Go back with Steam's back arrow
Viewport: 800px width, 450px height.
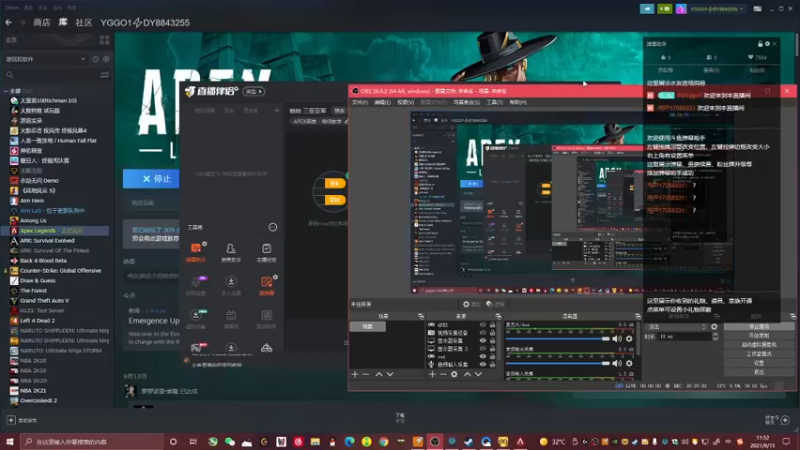point(9,22)
